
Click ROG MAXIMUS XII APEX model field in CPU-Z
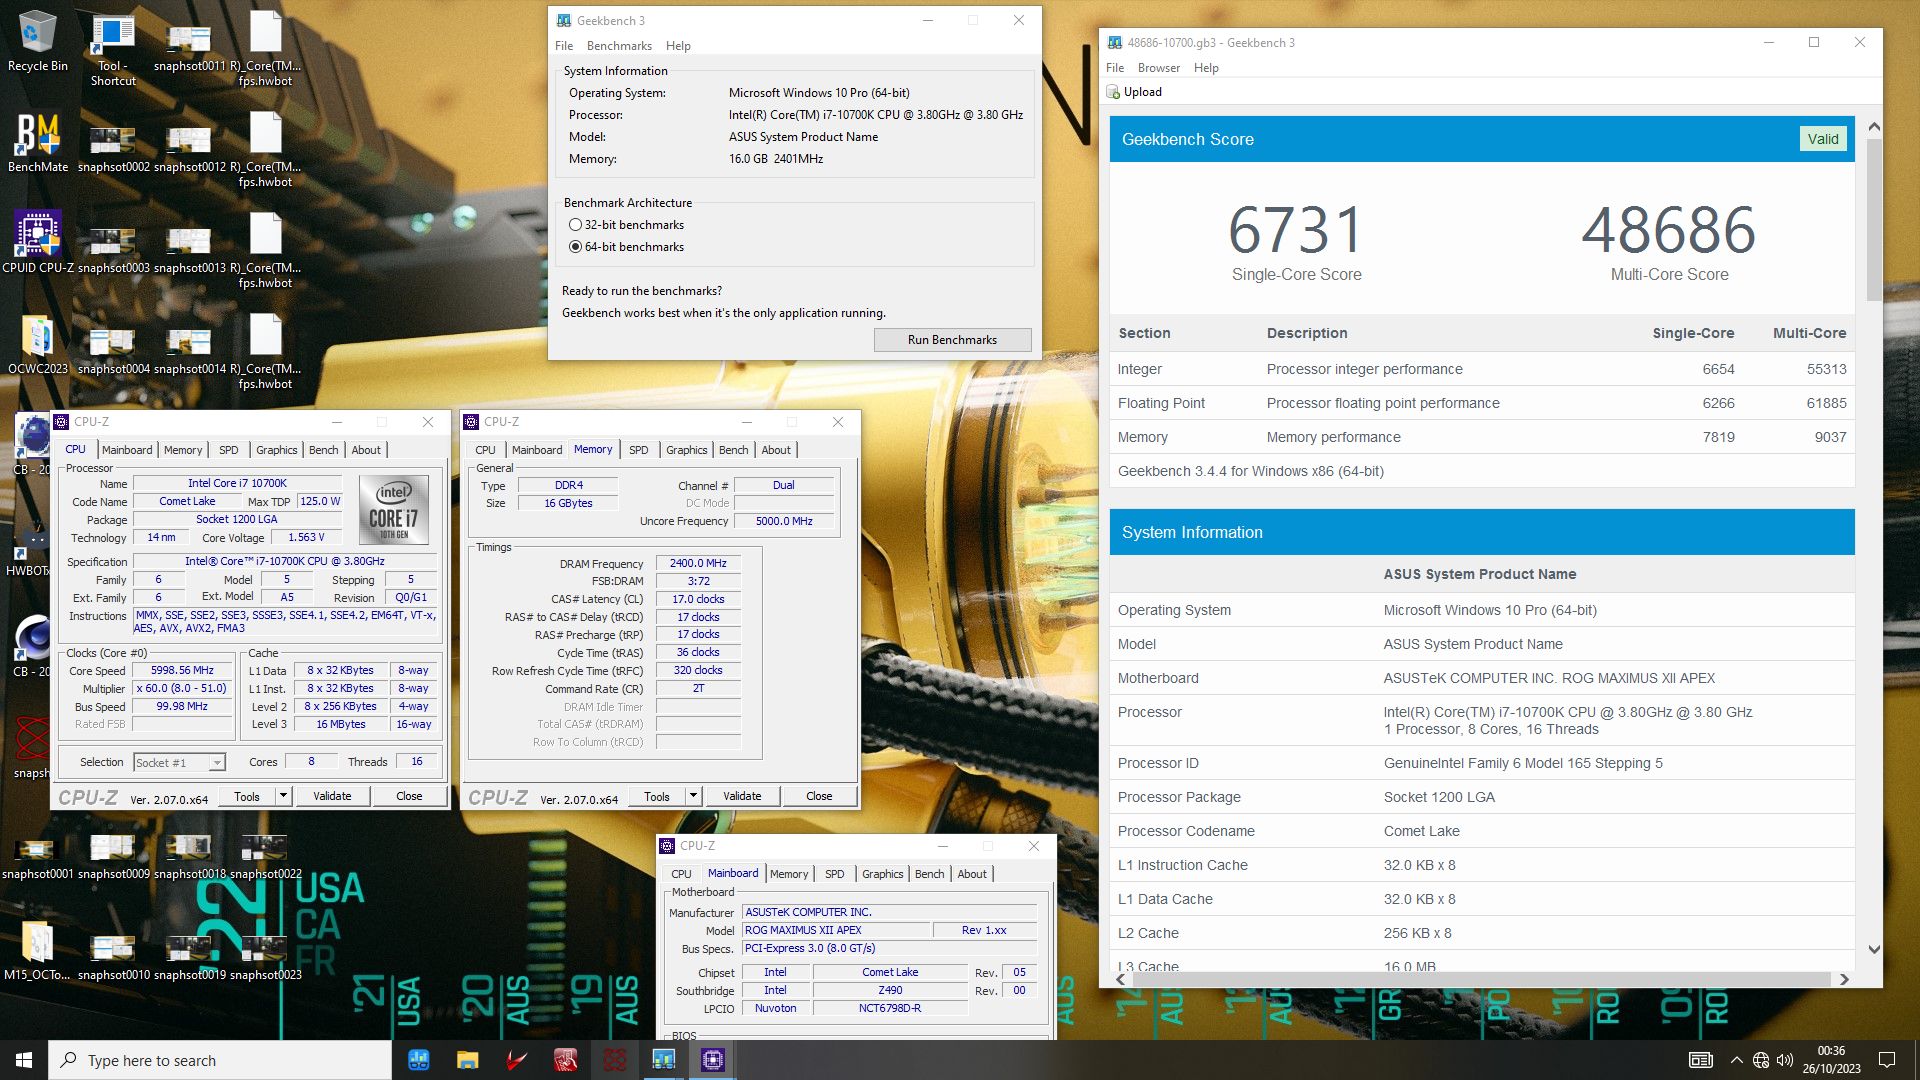(x=835, y=930)
